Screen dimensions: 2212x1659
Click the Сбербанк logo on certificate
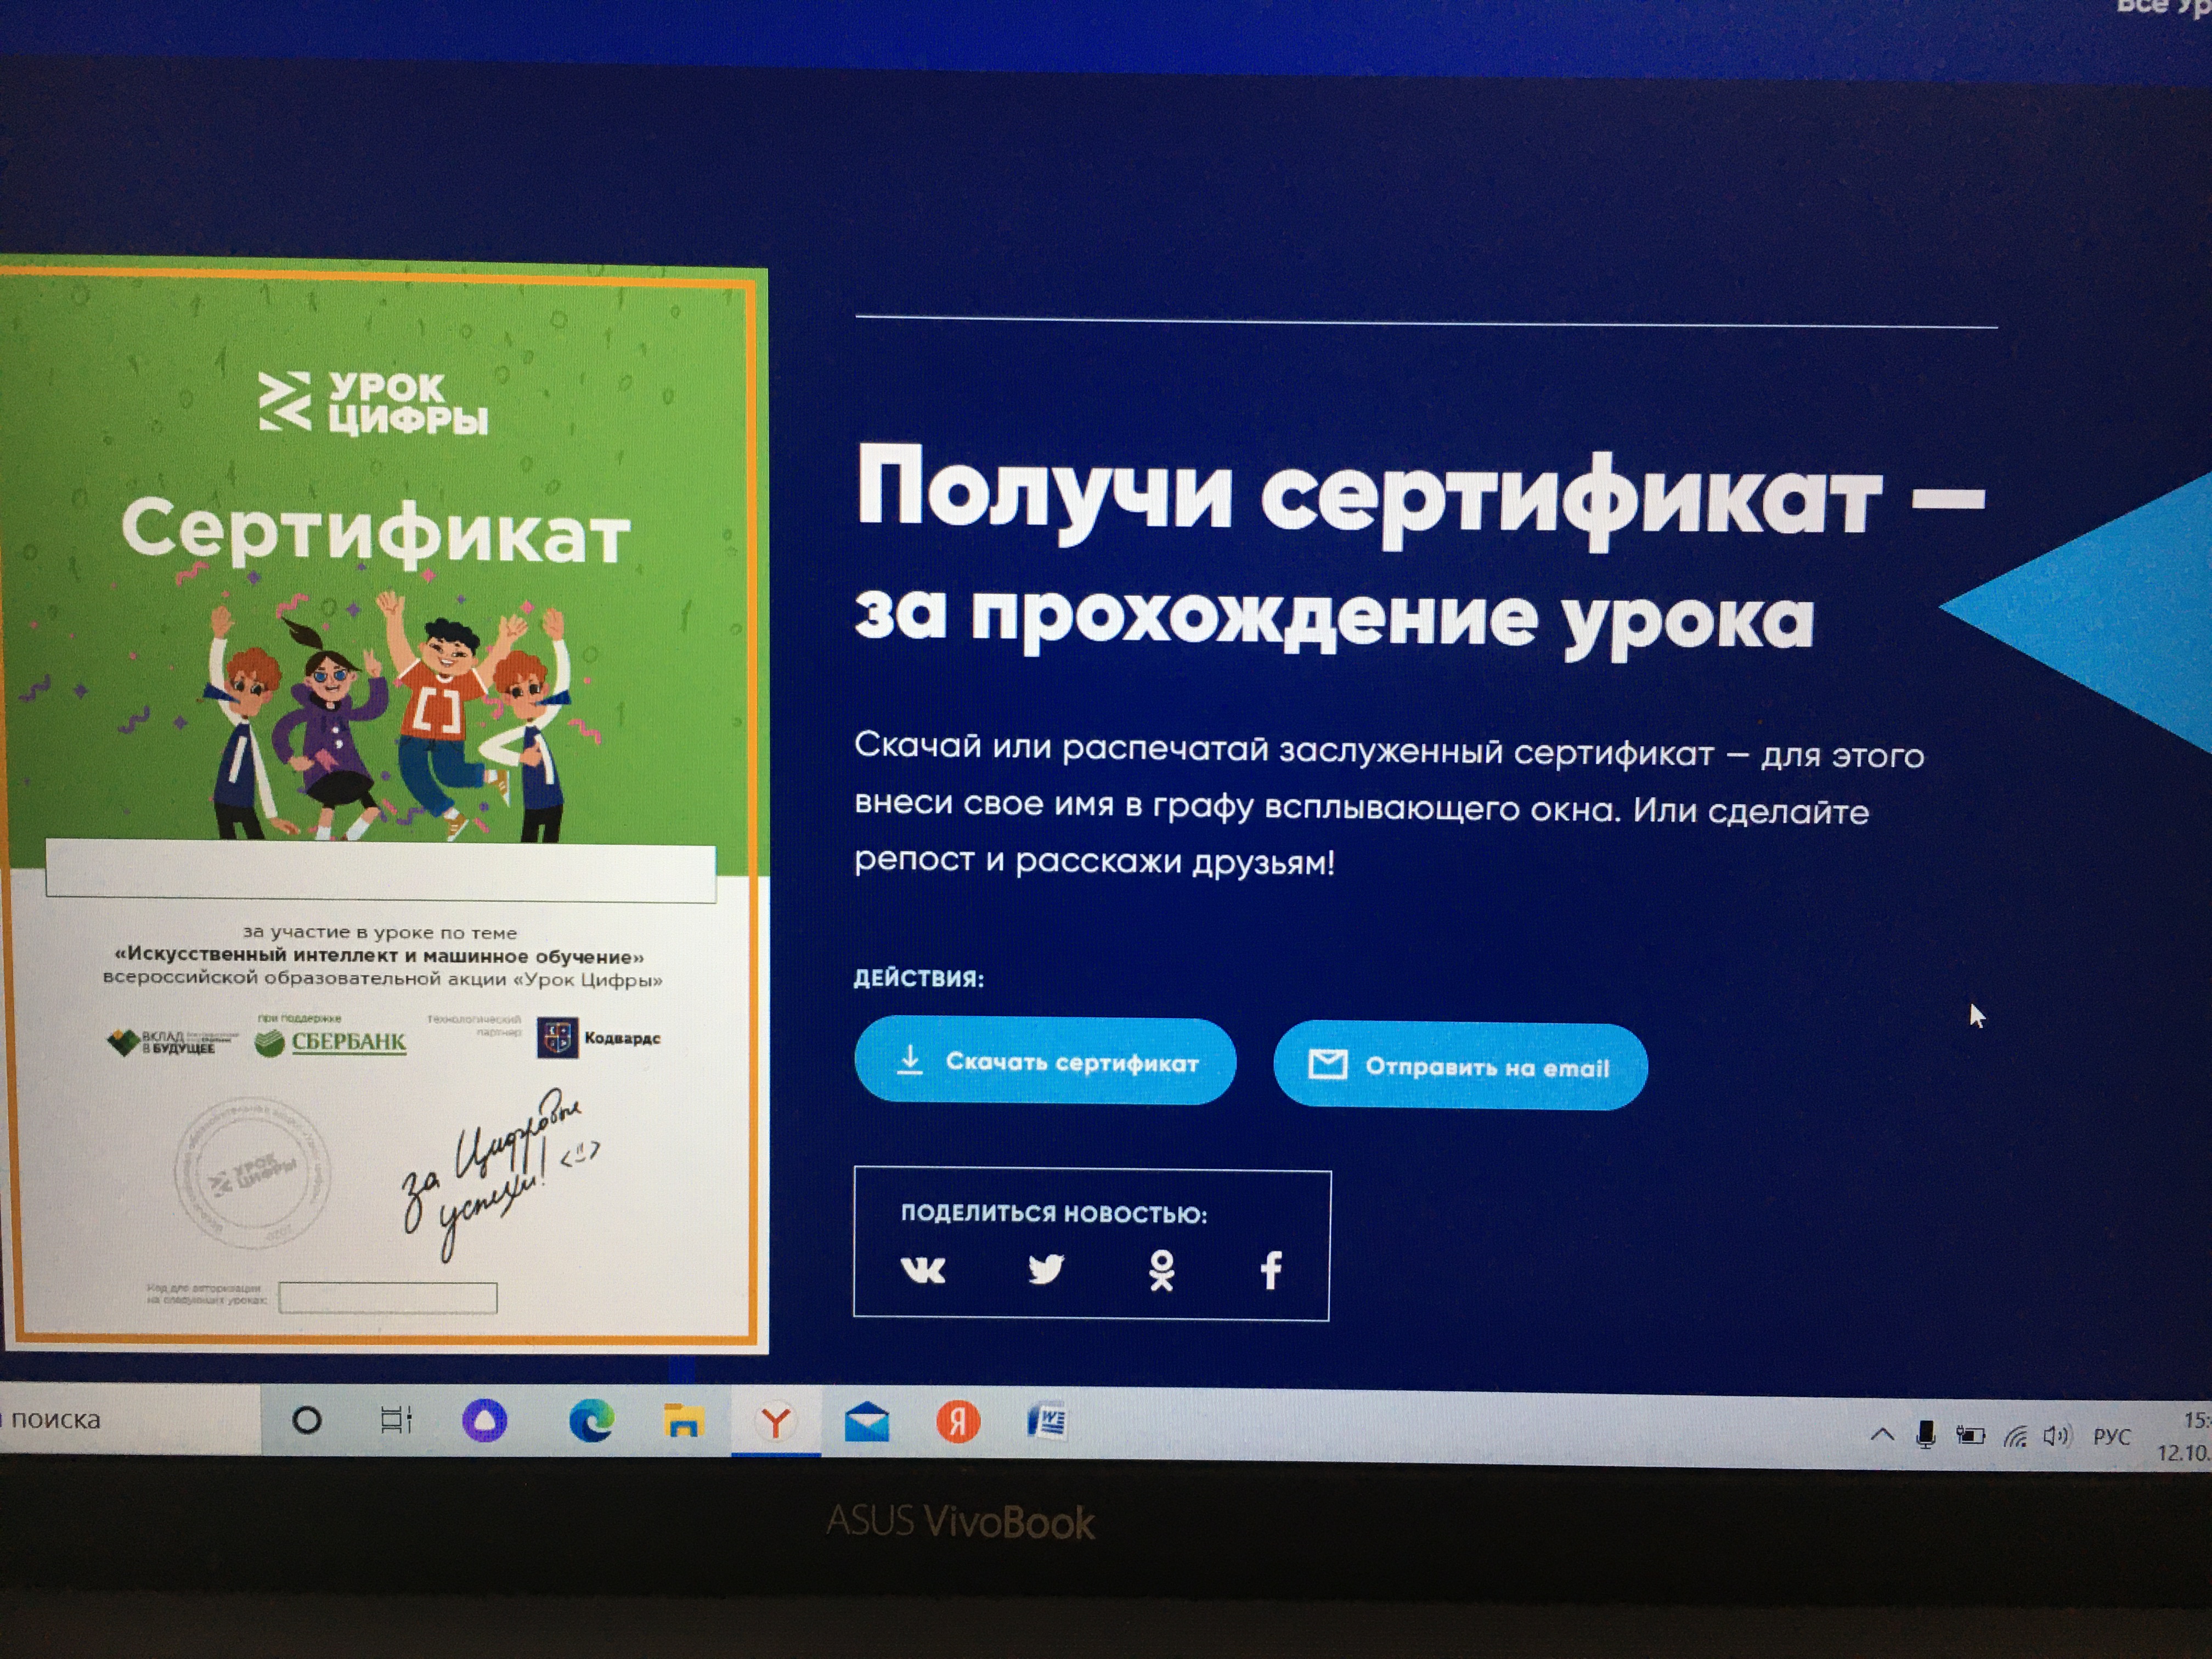pos(330,1041)
